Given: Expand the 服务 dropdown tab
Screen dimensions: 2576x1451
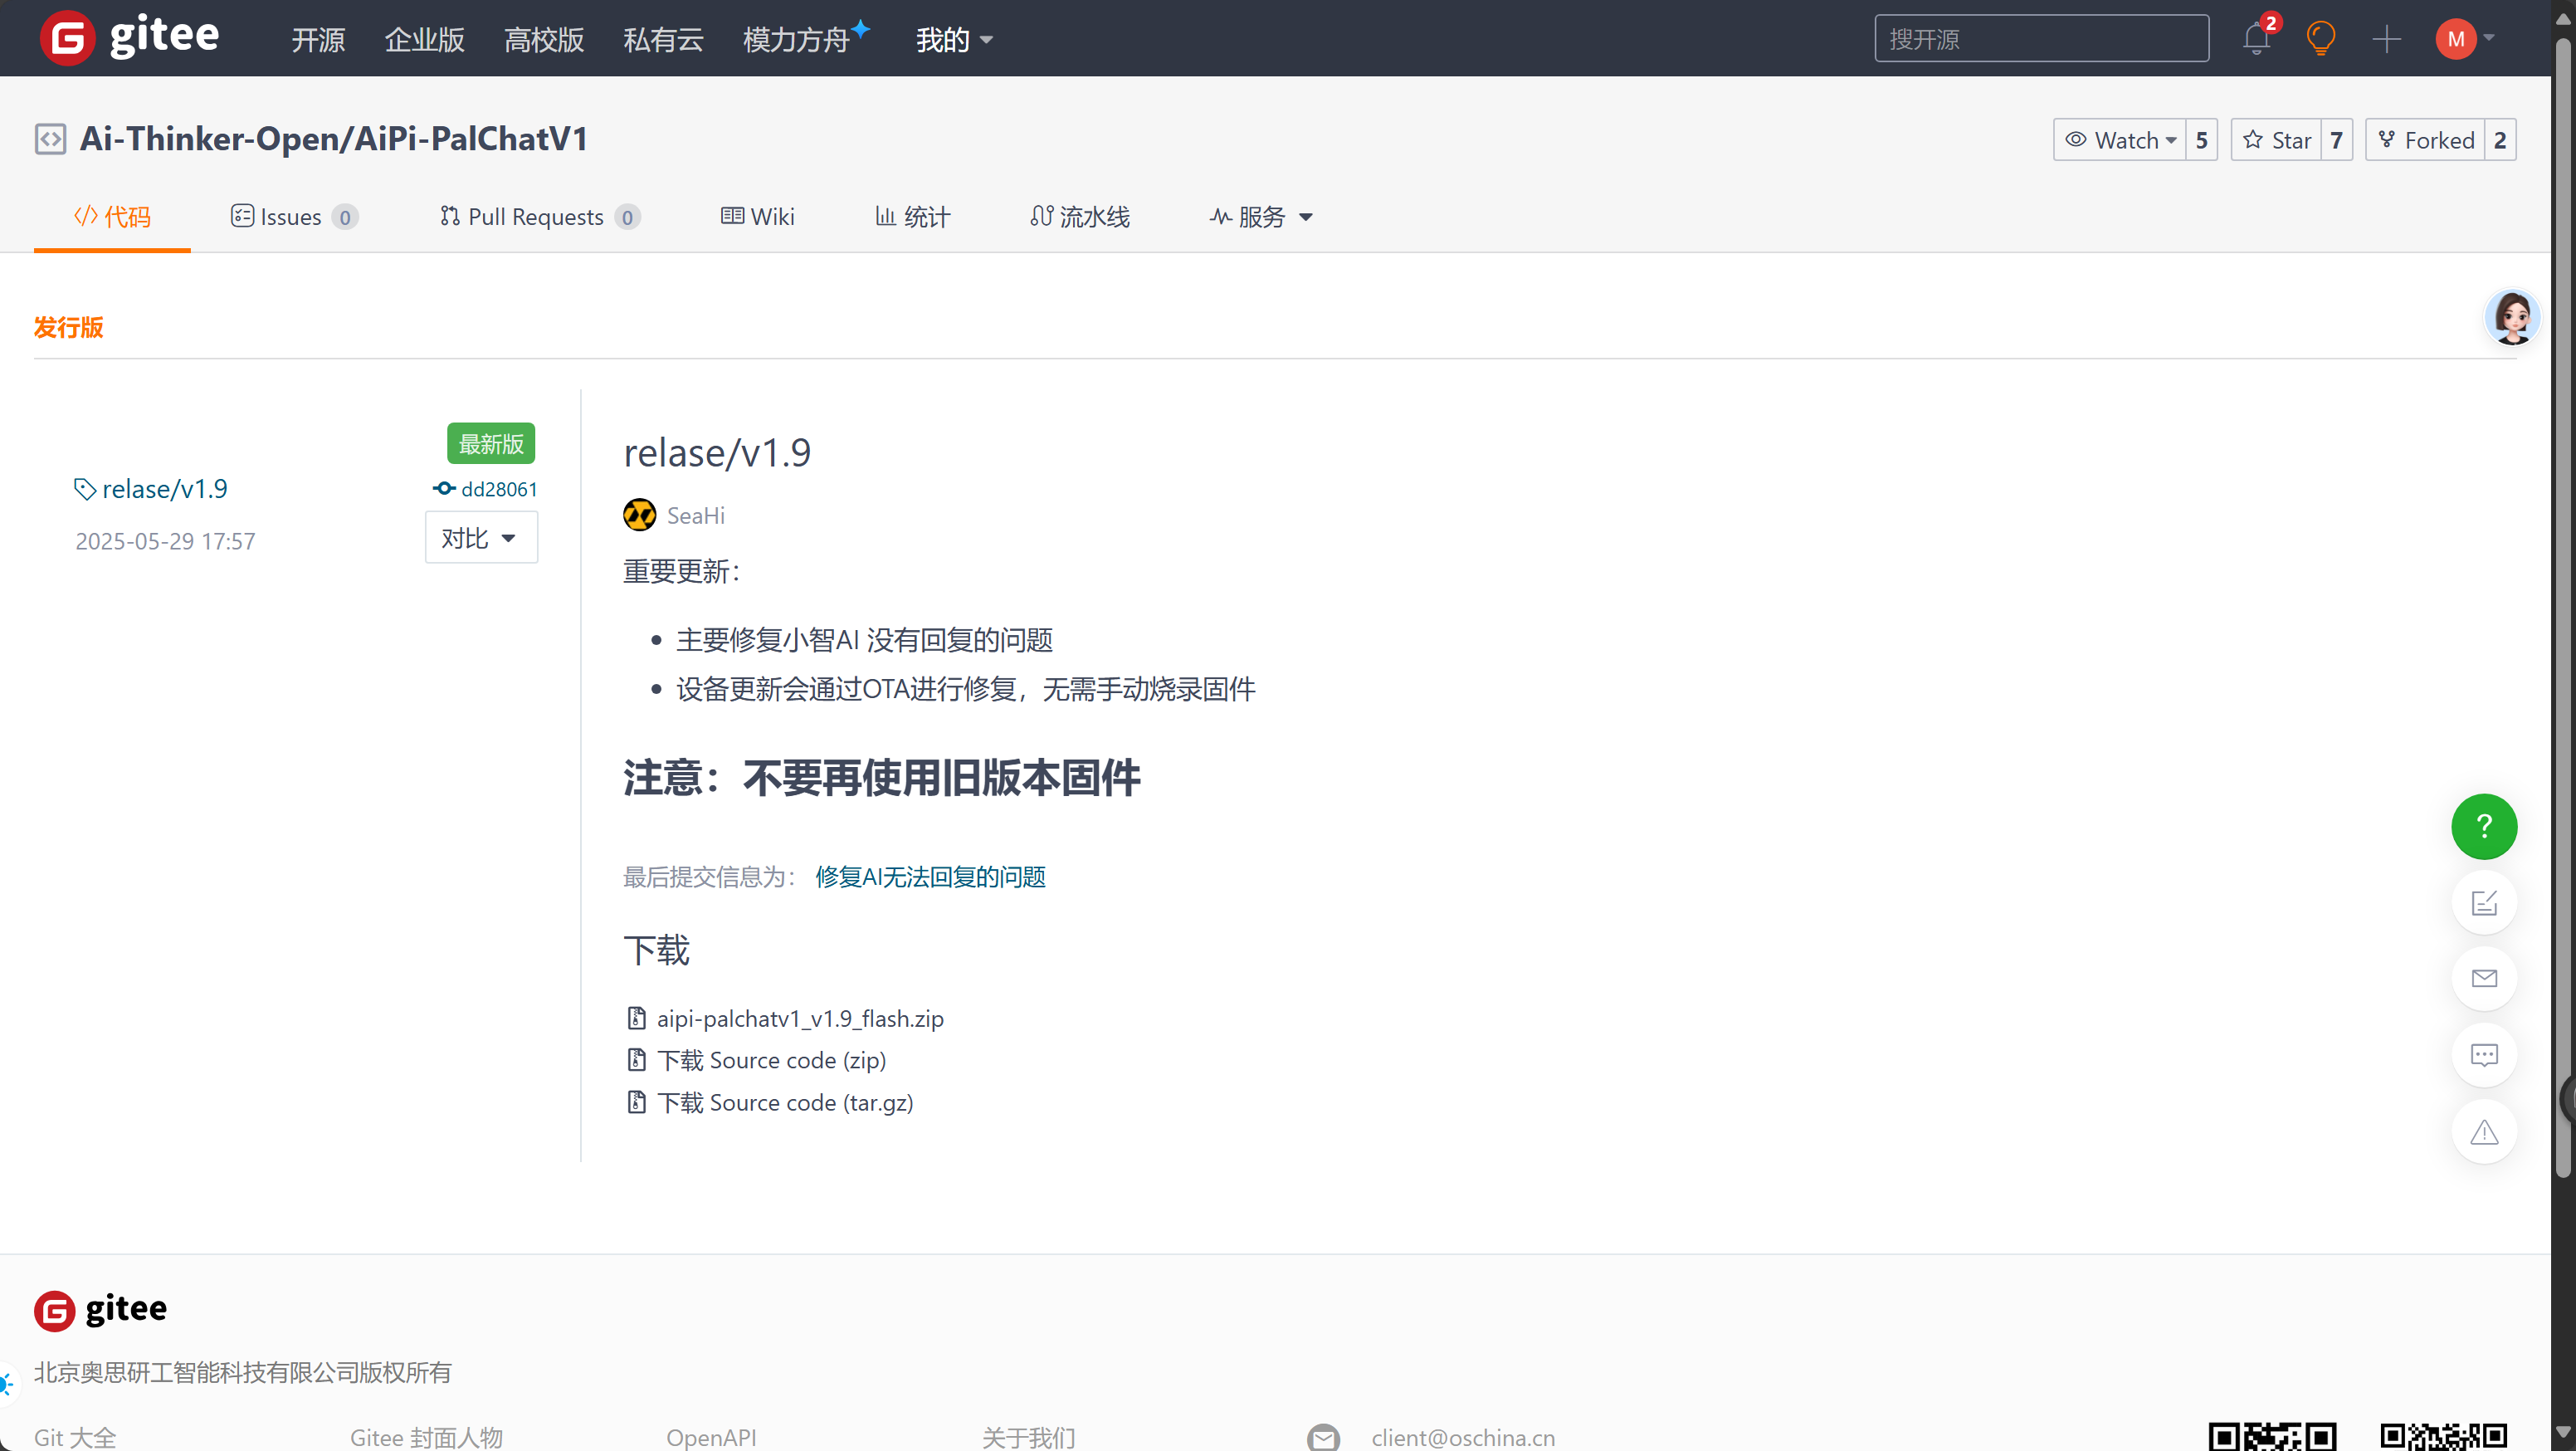Looking at the screenshot, I should click(1260, 217).
